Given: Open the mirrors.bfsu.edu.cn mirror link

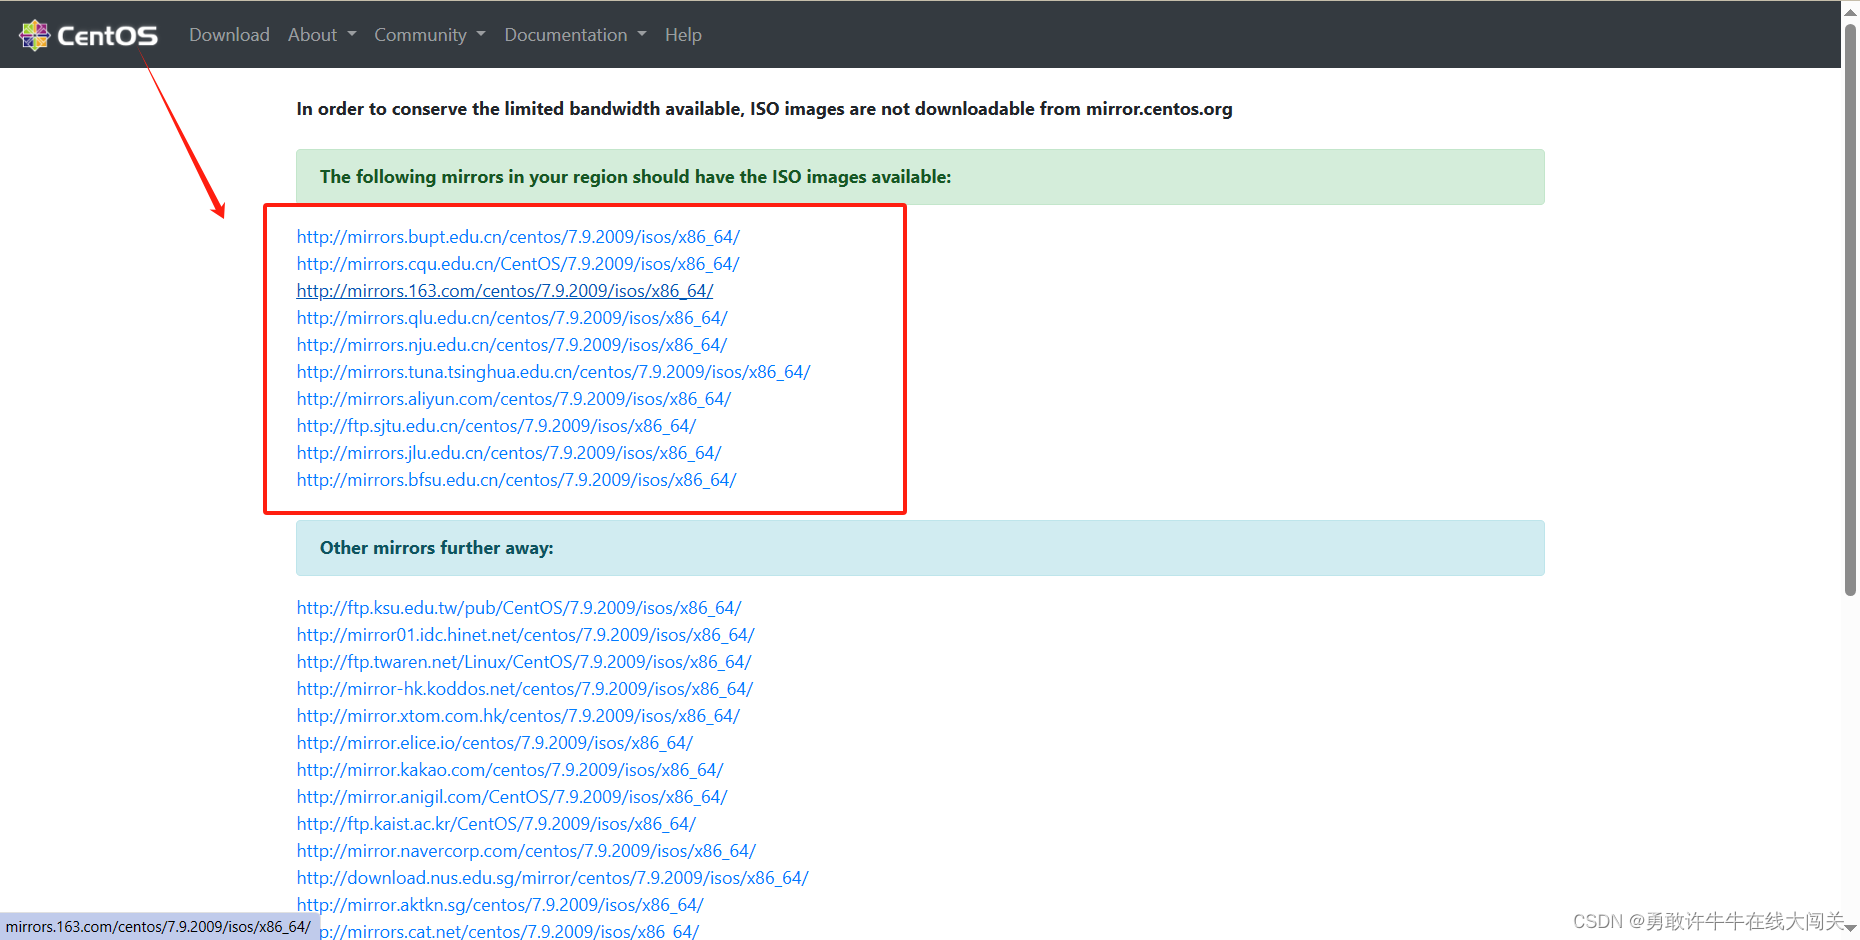Looking at the screenshot, I should point(516,480).
